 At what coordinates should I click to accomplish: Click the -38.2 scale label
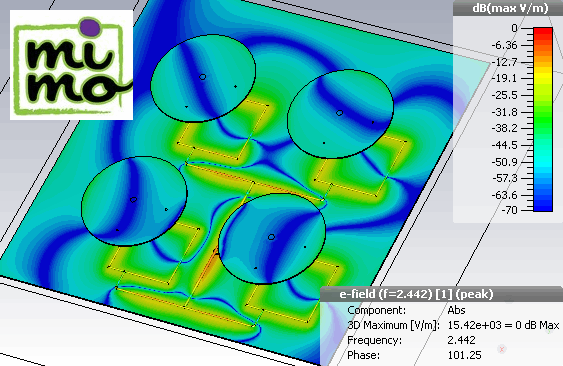[504, 128]
